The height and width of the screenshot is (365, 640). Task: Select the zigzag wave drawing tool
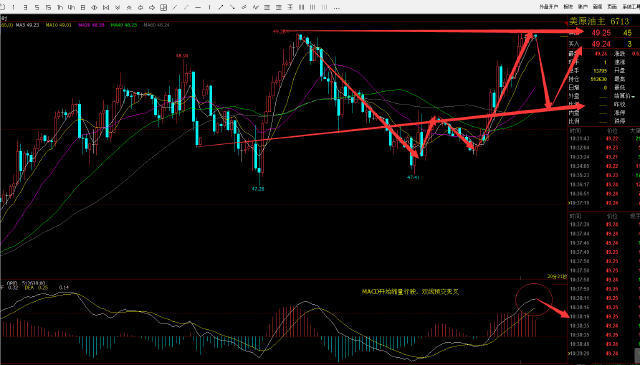click(255, 7)
